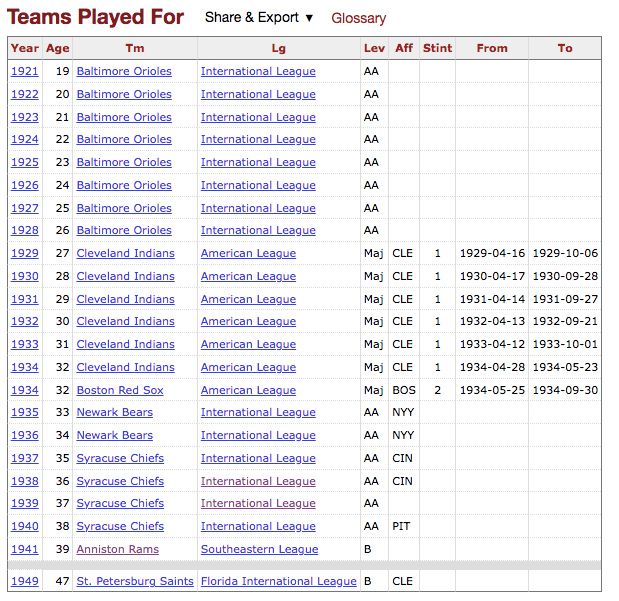Sort table by Year column header
619x601 pixels.
pos(25,48)
